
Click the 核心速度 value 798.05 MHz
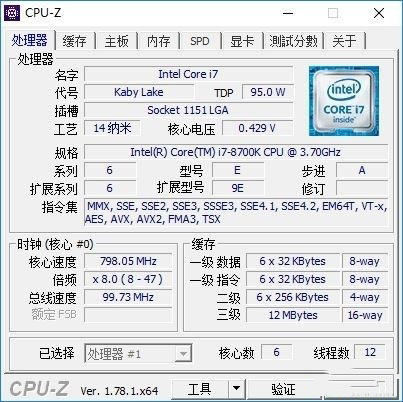128,261
